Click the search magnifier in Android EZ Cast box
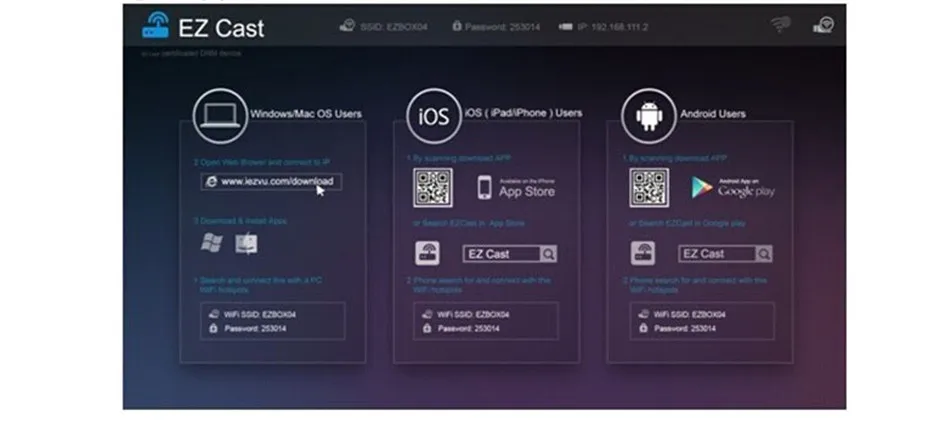 [x=764, y=254]
